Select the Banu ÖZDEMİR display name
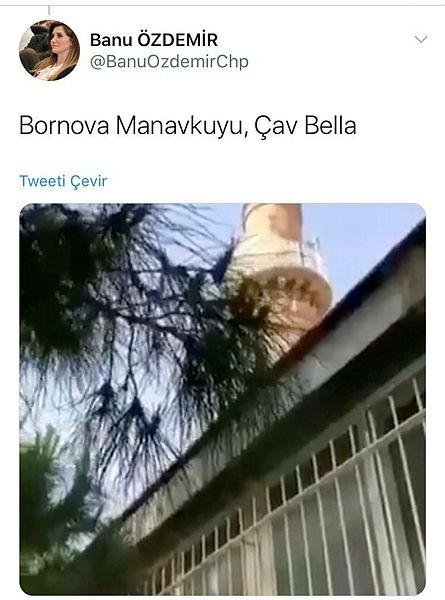 coord(154,40)
